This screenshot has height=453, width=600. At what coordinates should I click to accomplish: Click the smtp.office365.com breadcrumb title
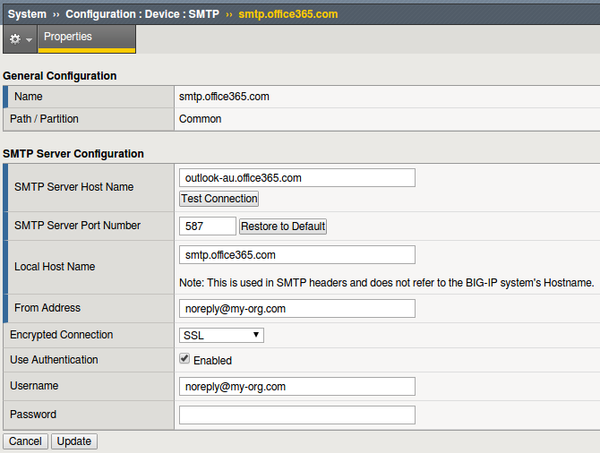click(286, 11)
